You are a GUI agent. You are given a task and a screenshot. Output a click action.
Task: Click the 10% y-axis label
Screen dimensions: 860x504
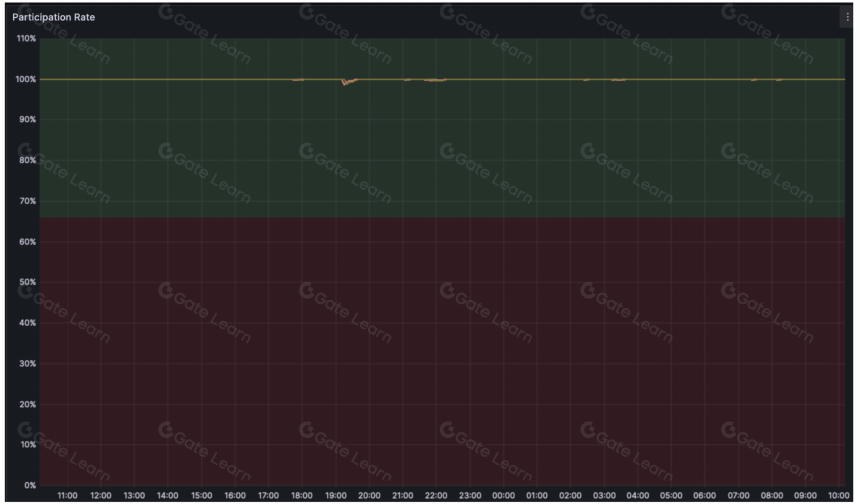coord(28,444)
